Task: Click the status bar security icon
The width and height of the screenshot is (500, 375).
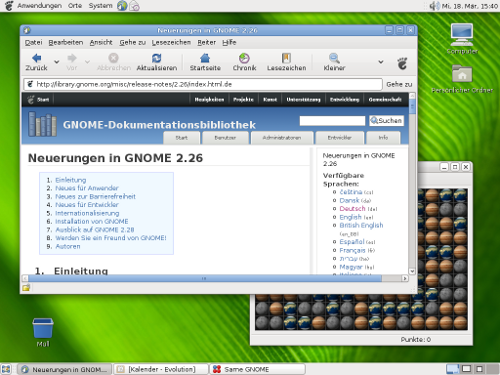Action: click(26, 288)
